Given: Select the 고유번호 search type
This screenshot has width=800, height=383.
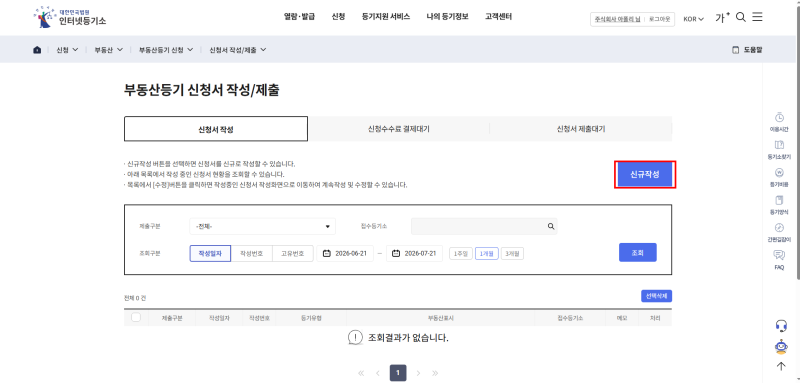Looking at the screenshot, I should pyautogui.click(x=293, y=253).
